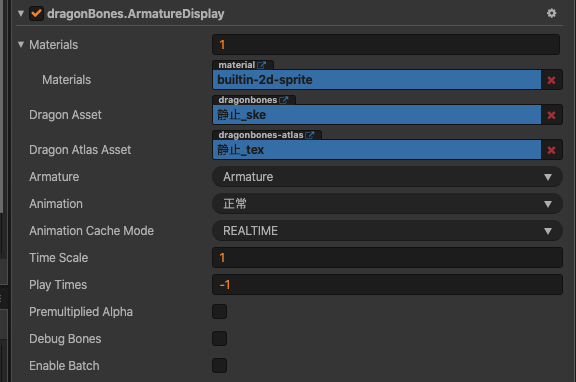The image size is (576, 382).
Task: Click the Armature property label
Action: click(x=54, y=177)
